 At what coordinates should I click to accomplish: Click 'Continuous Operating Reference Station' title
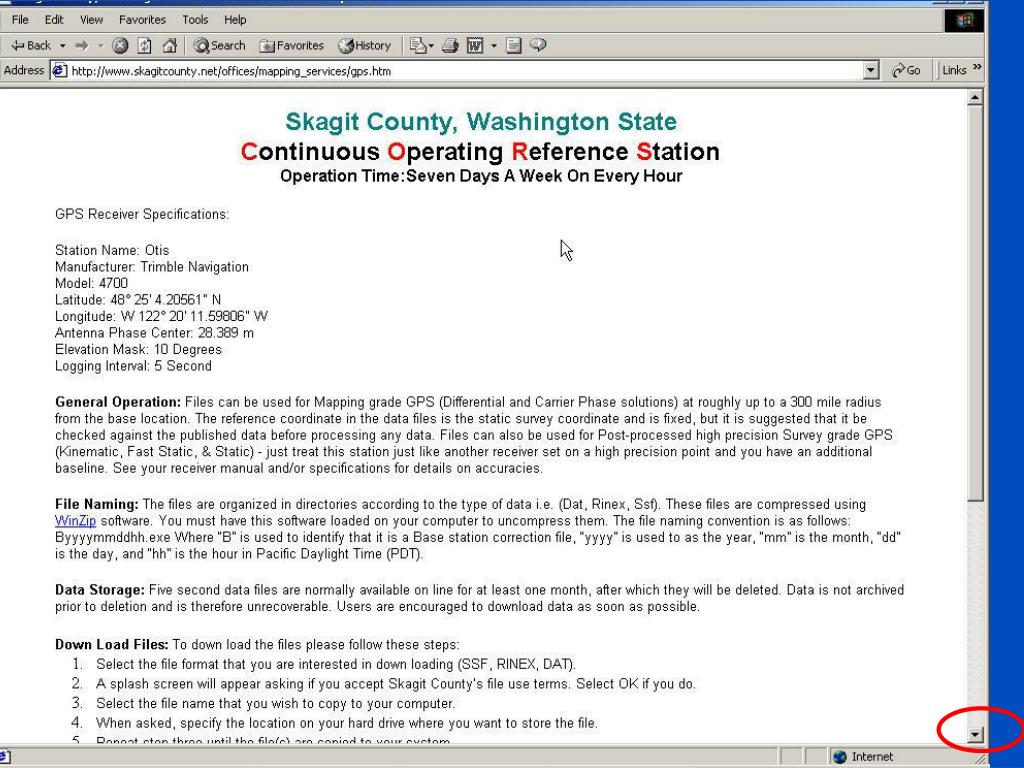tap(481, 152)
